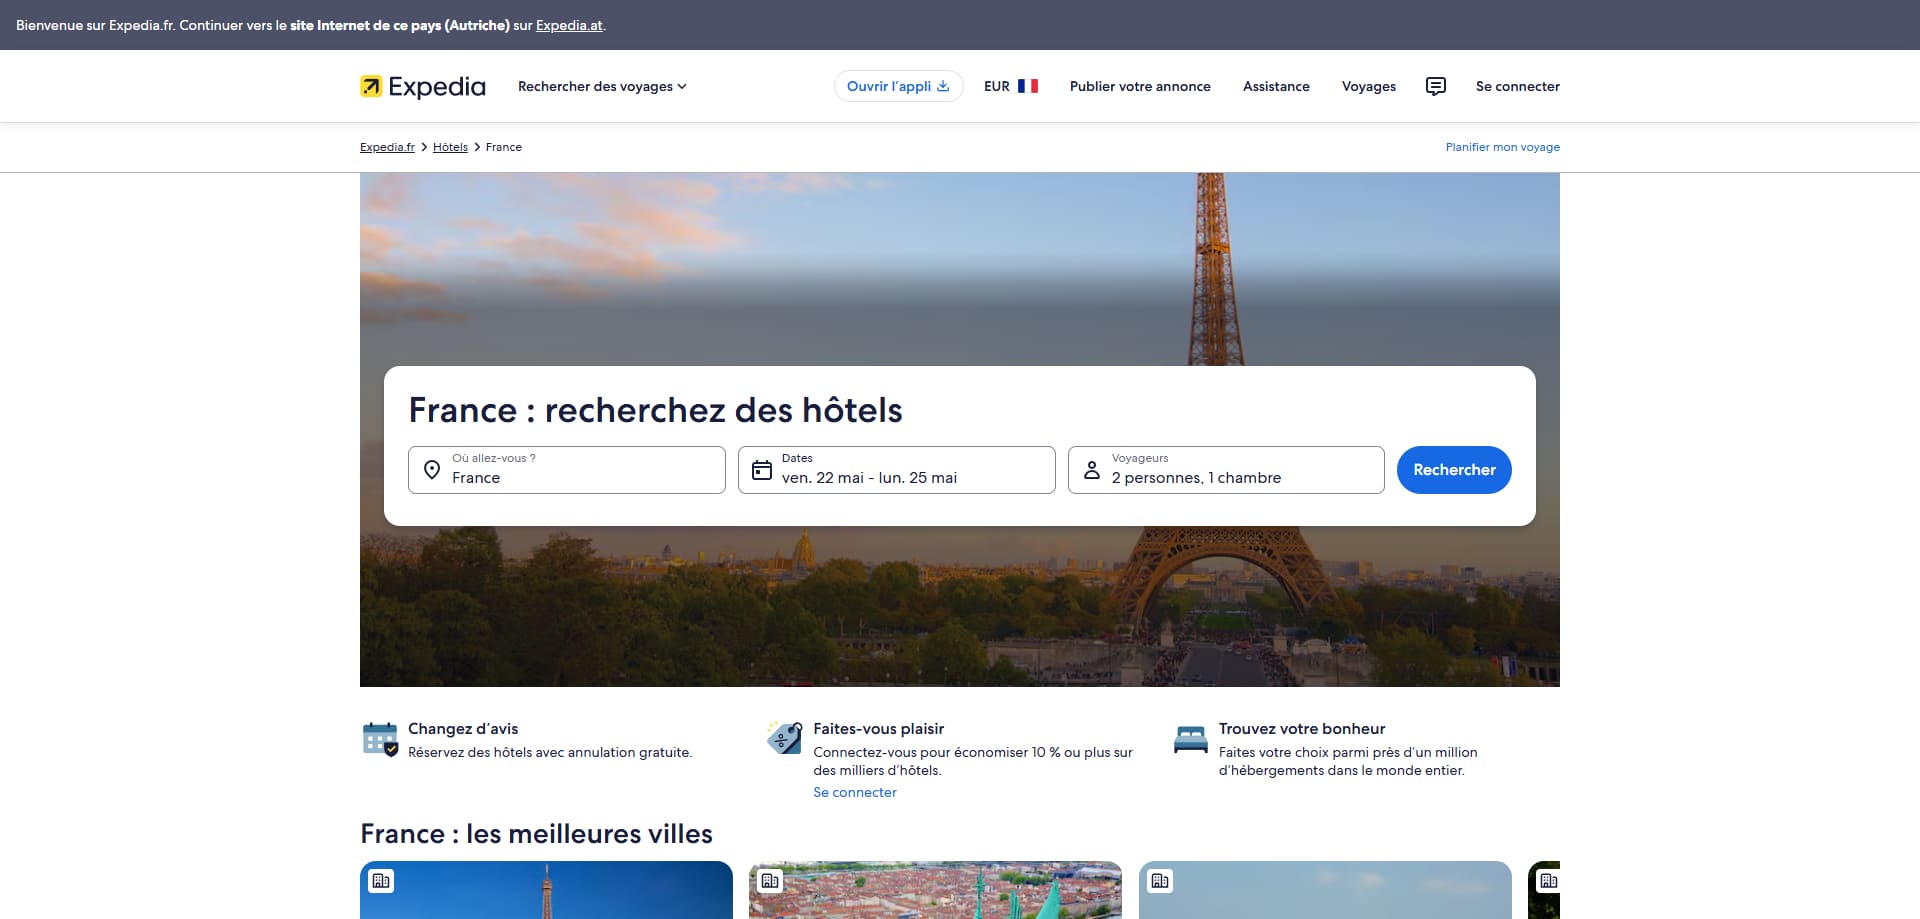Click the Faites-vous plaisir title

[879, 729]
